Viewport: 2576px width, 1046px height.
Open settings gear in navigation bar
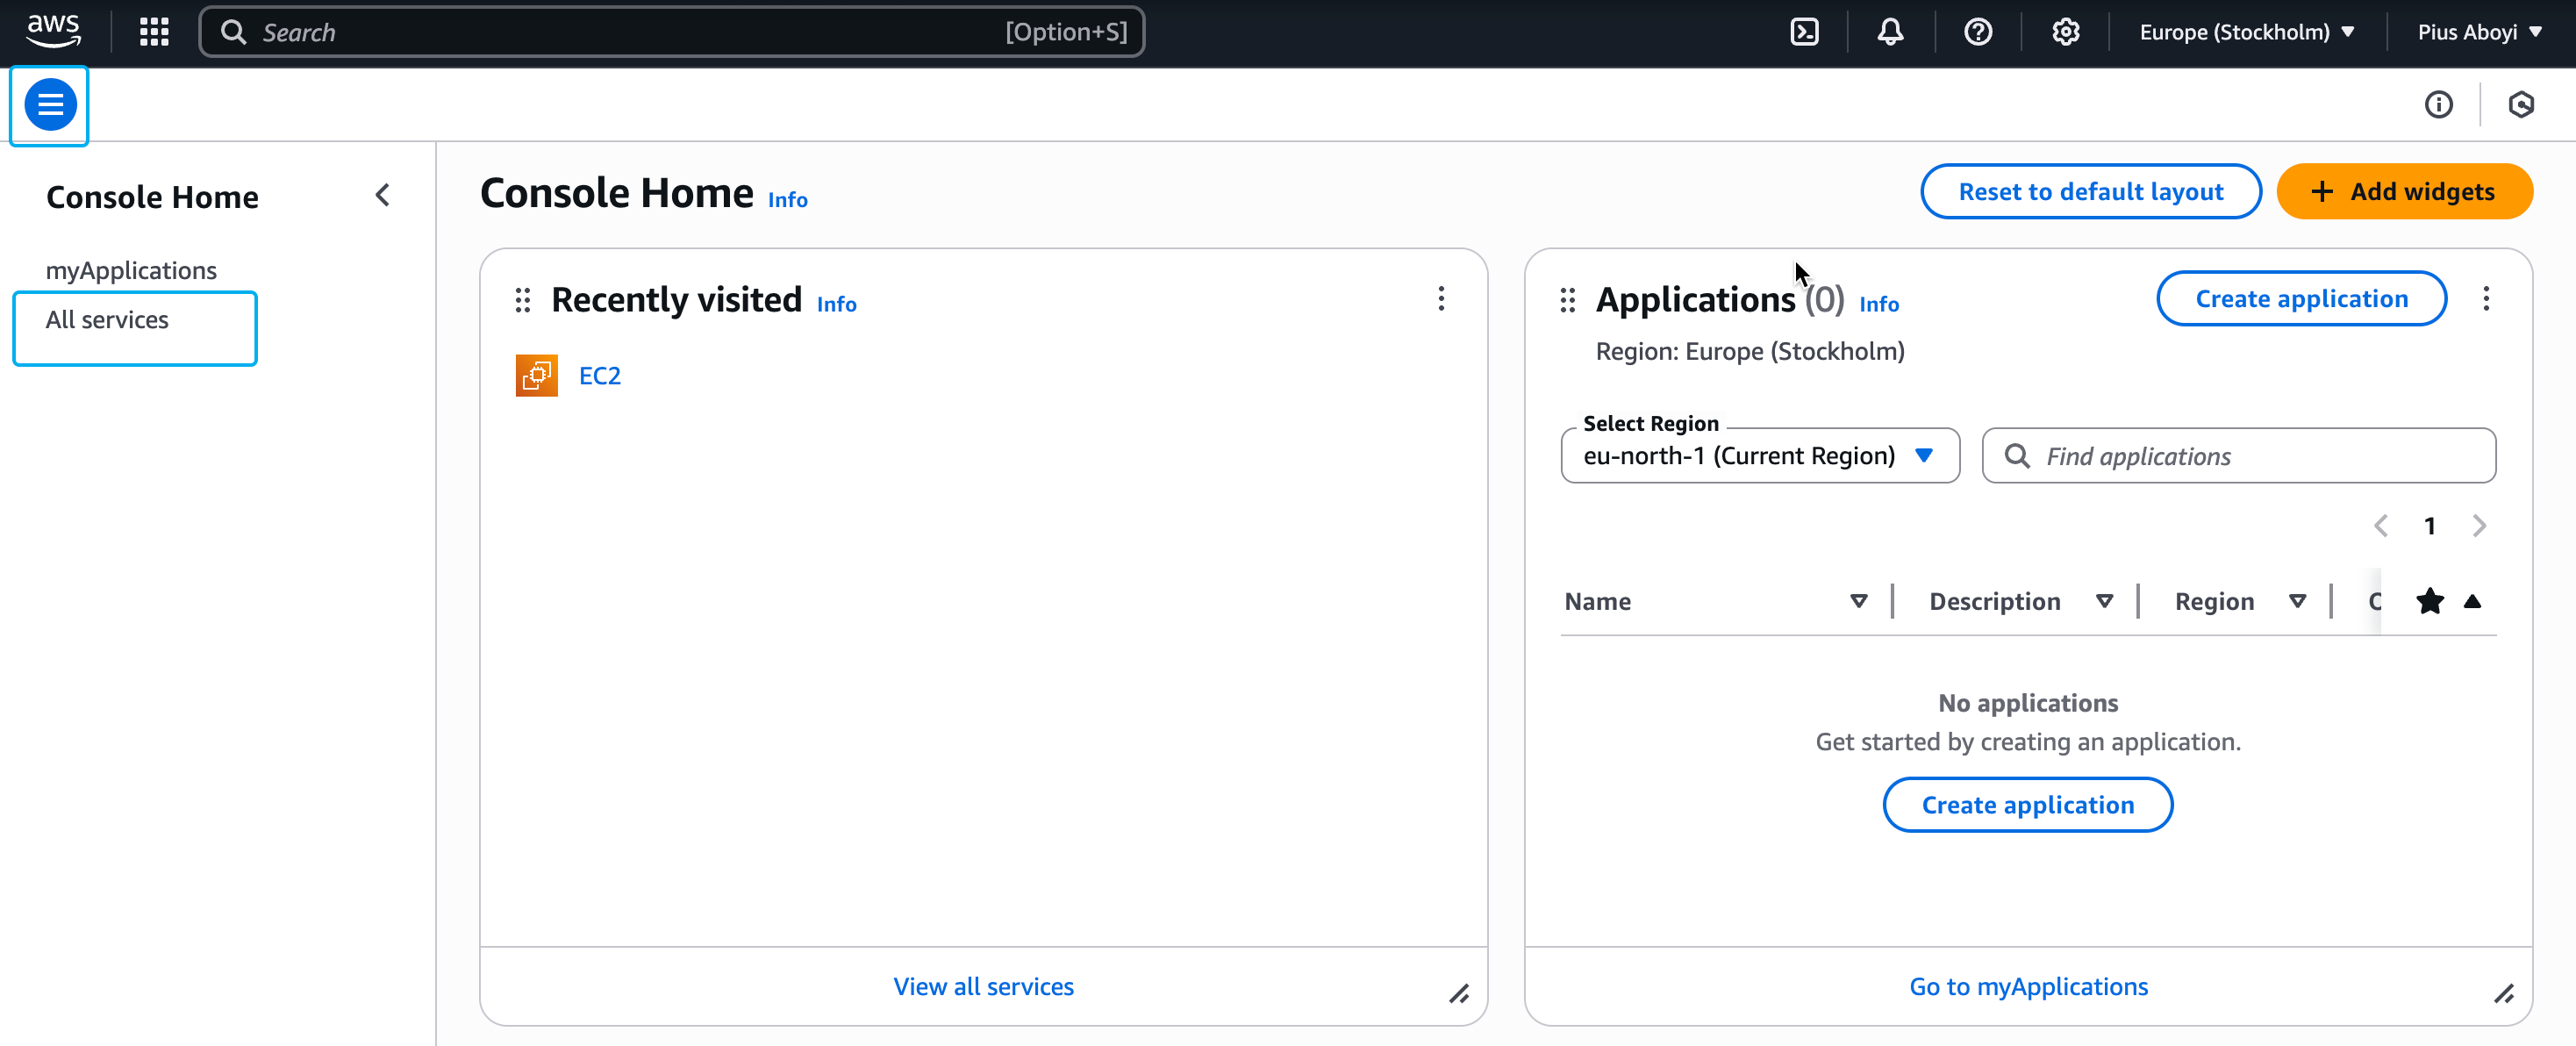2065,32
